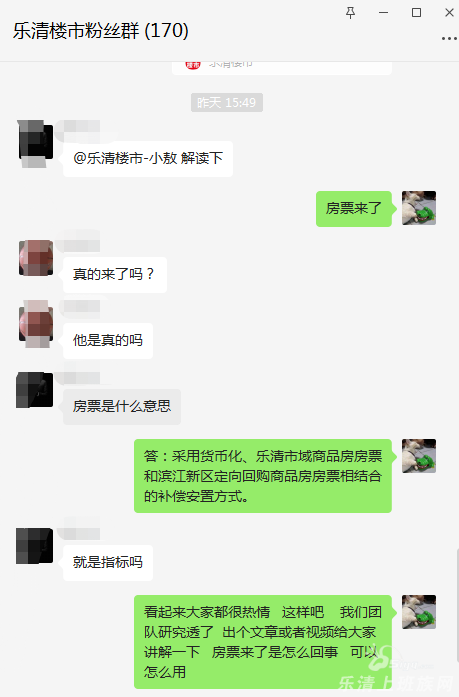The image size is (459, 697).
Task: Select the 答：采用货币化 reply bubble
Action: 263,476
